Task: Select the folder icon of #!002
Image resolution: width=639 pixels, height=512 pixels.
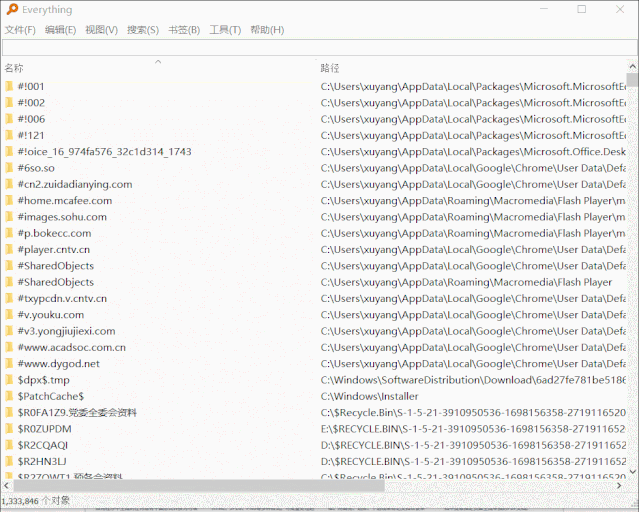Action: [x=9, y=103]
